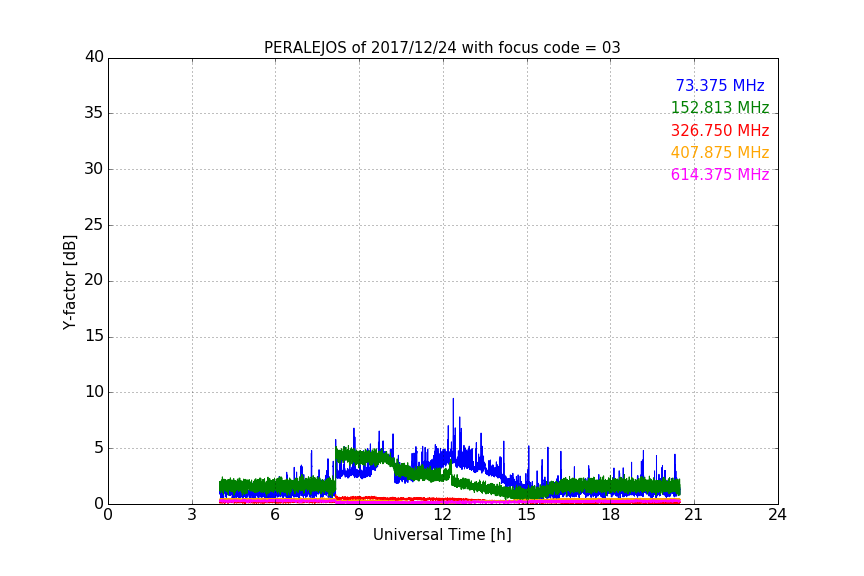The width and height of the screenshot is (864, 576).
Task: Select the blue '73.375 MHz' legend label
Action: 720,86
